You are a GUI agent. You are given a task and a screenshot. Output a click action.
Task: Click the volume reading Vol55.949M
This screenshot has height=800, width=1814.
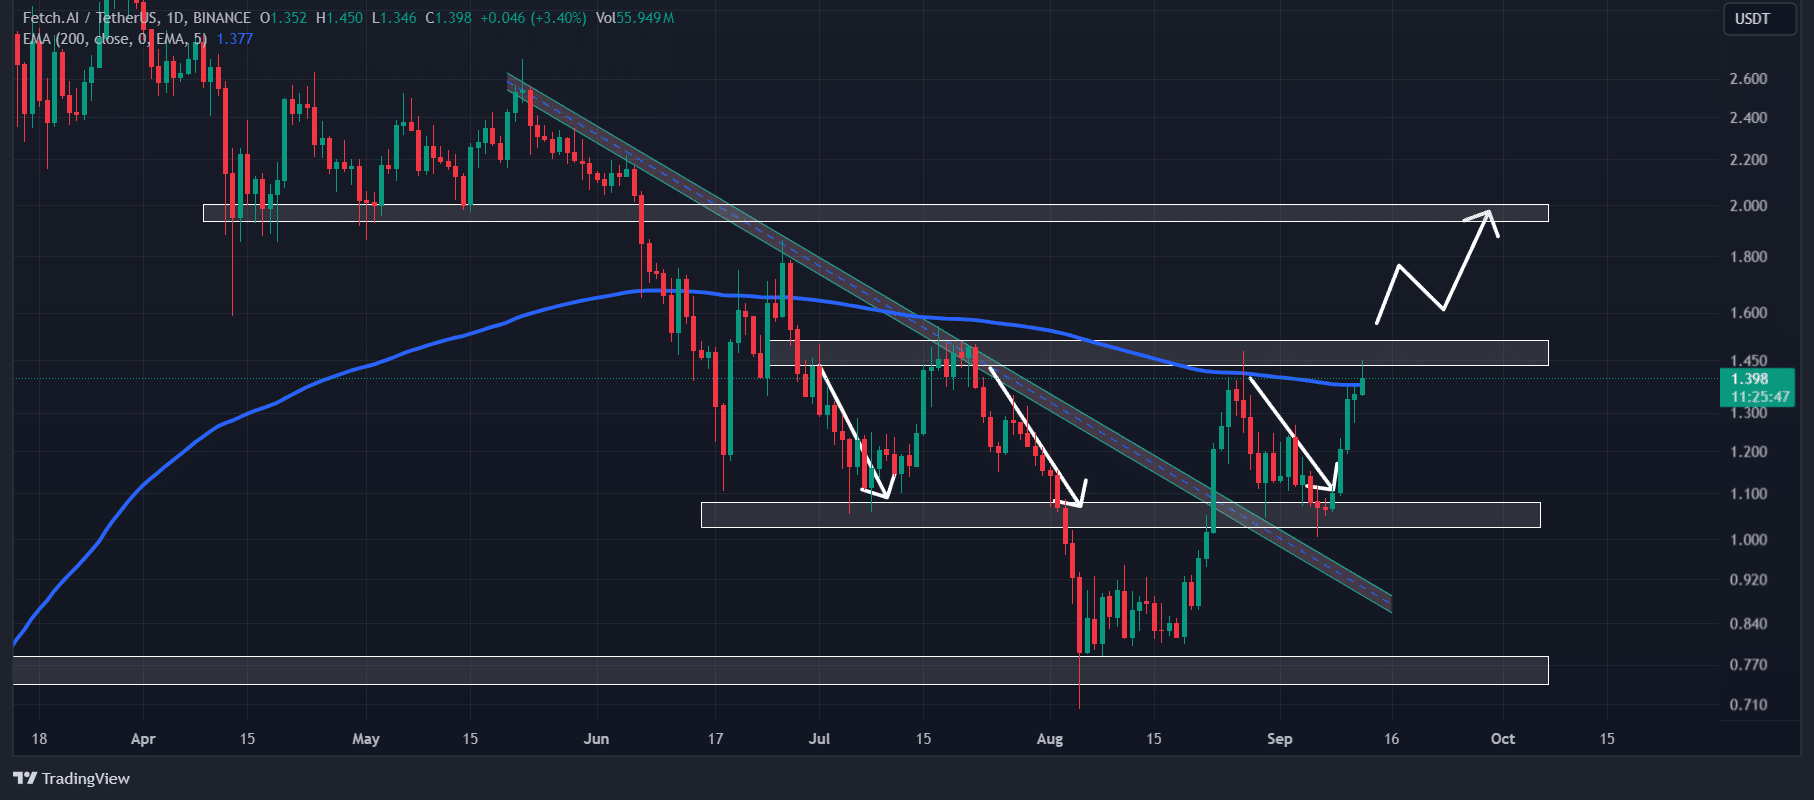click(x=635, y=18)
